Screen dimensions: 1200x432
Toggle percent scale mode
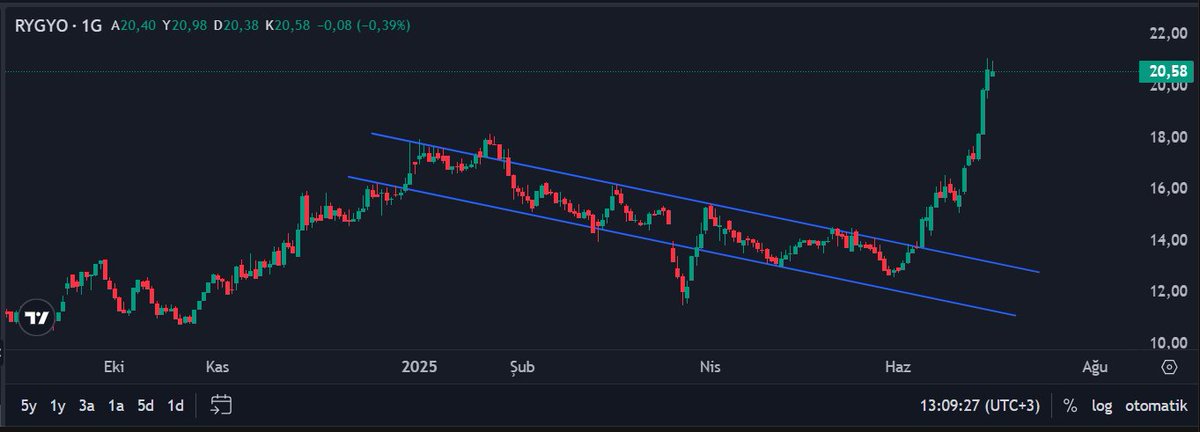pos(1070,406)
